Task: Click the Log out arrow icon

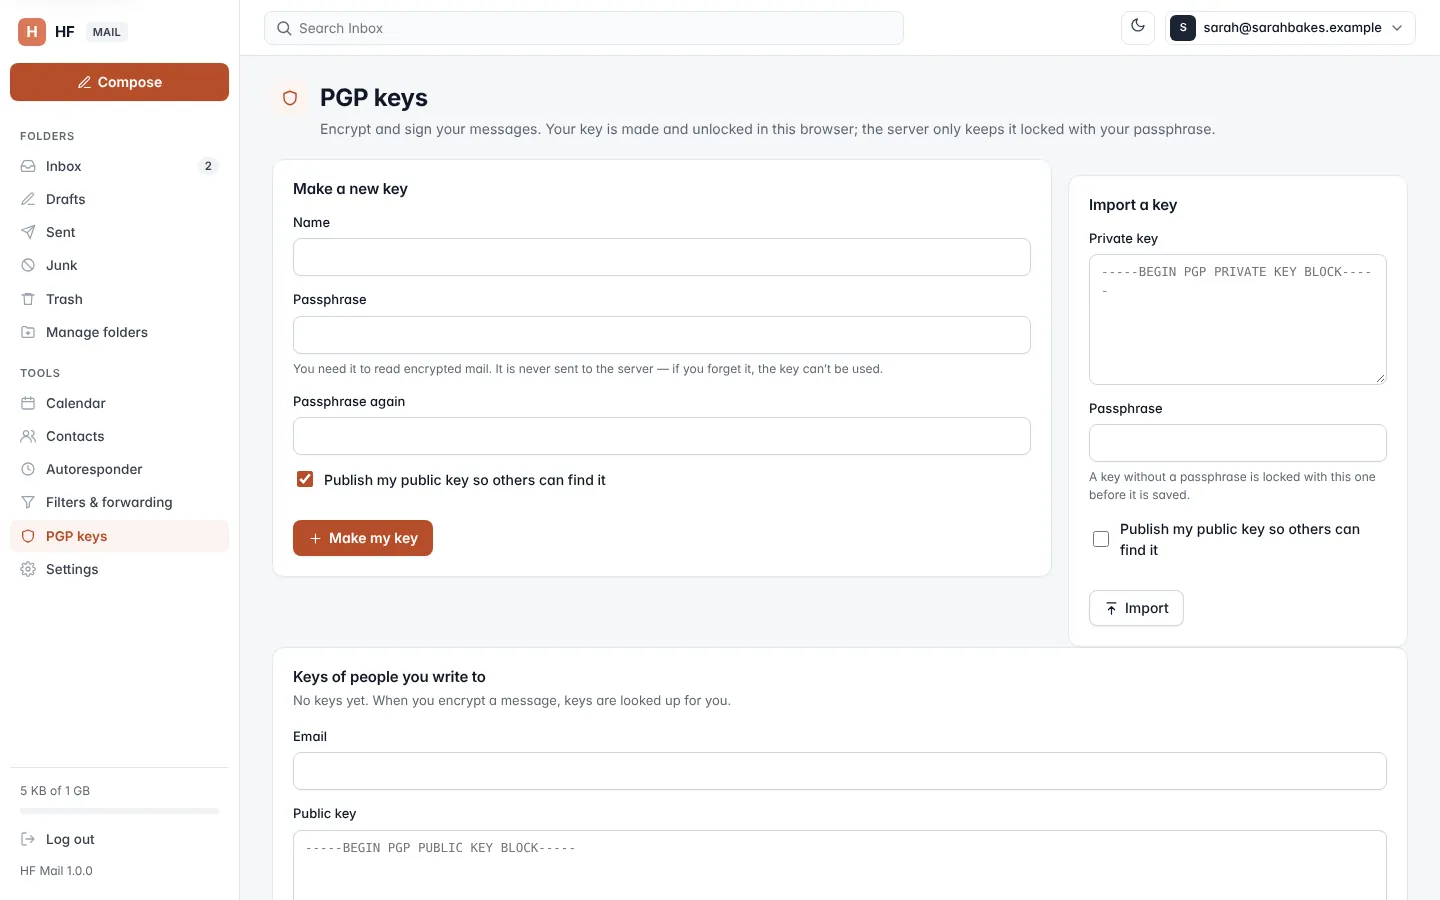Action: (x=28, y=839)
